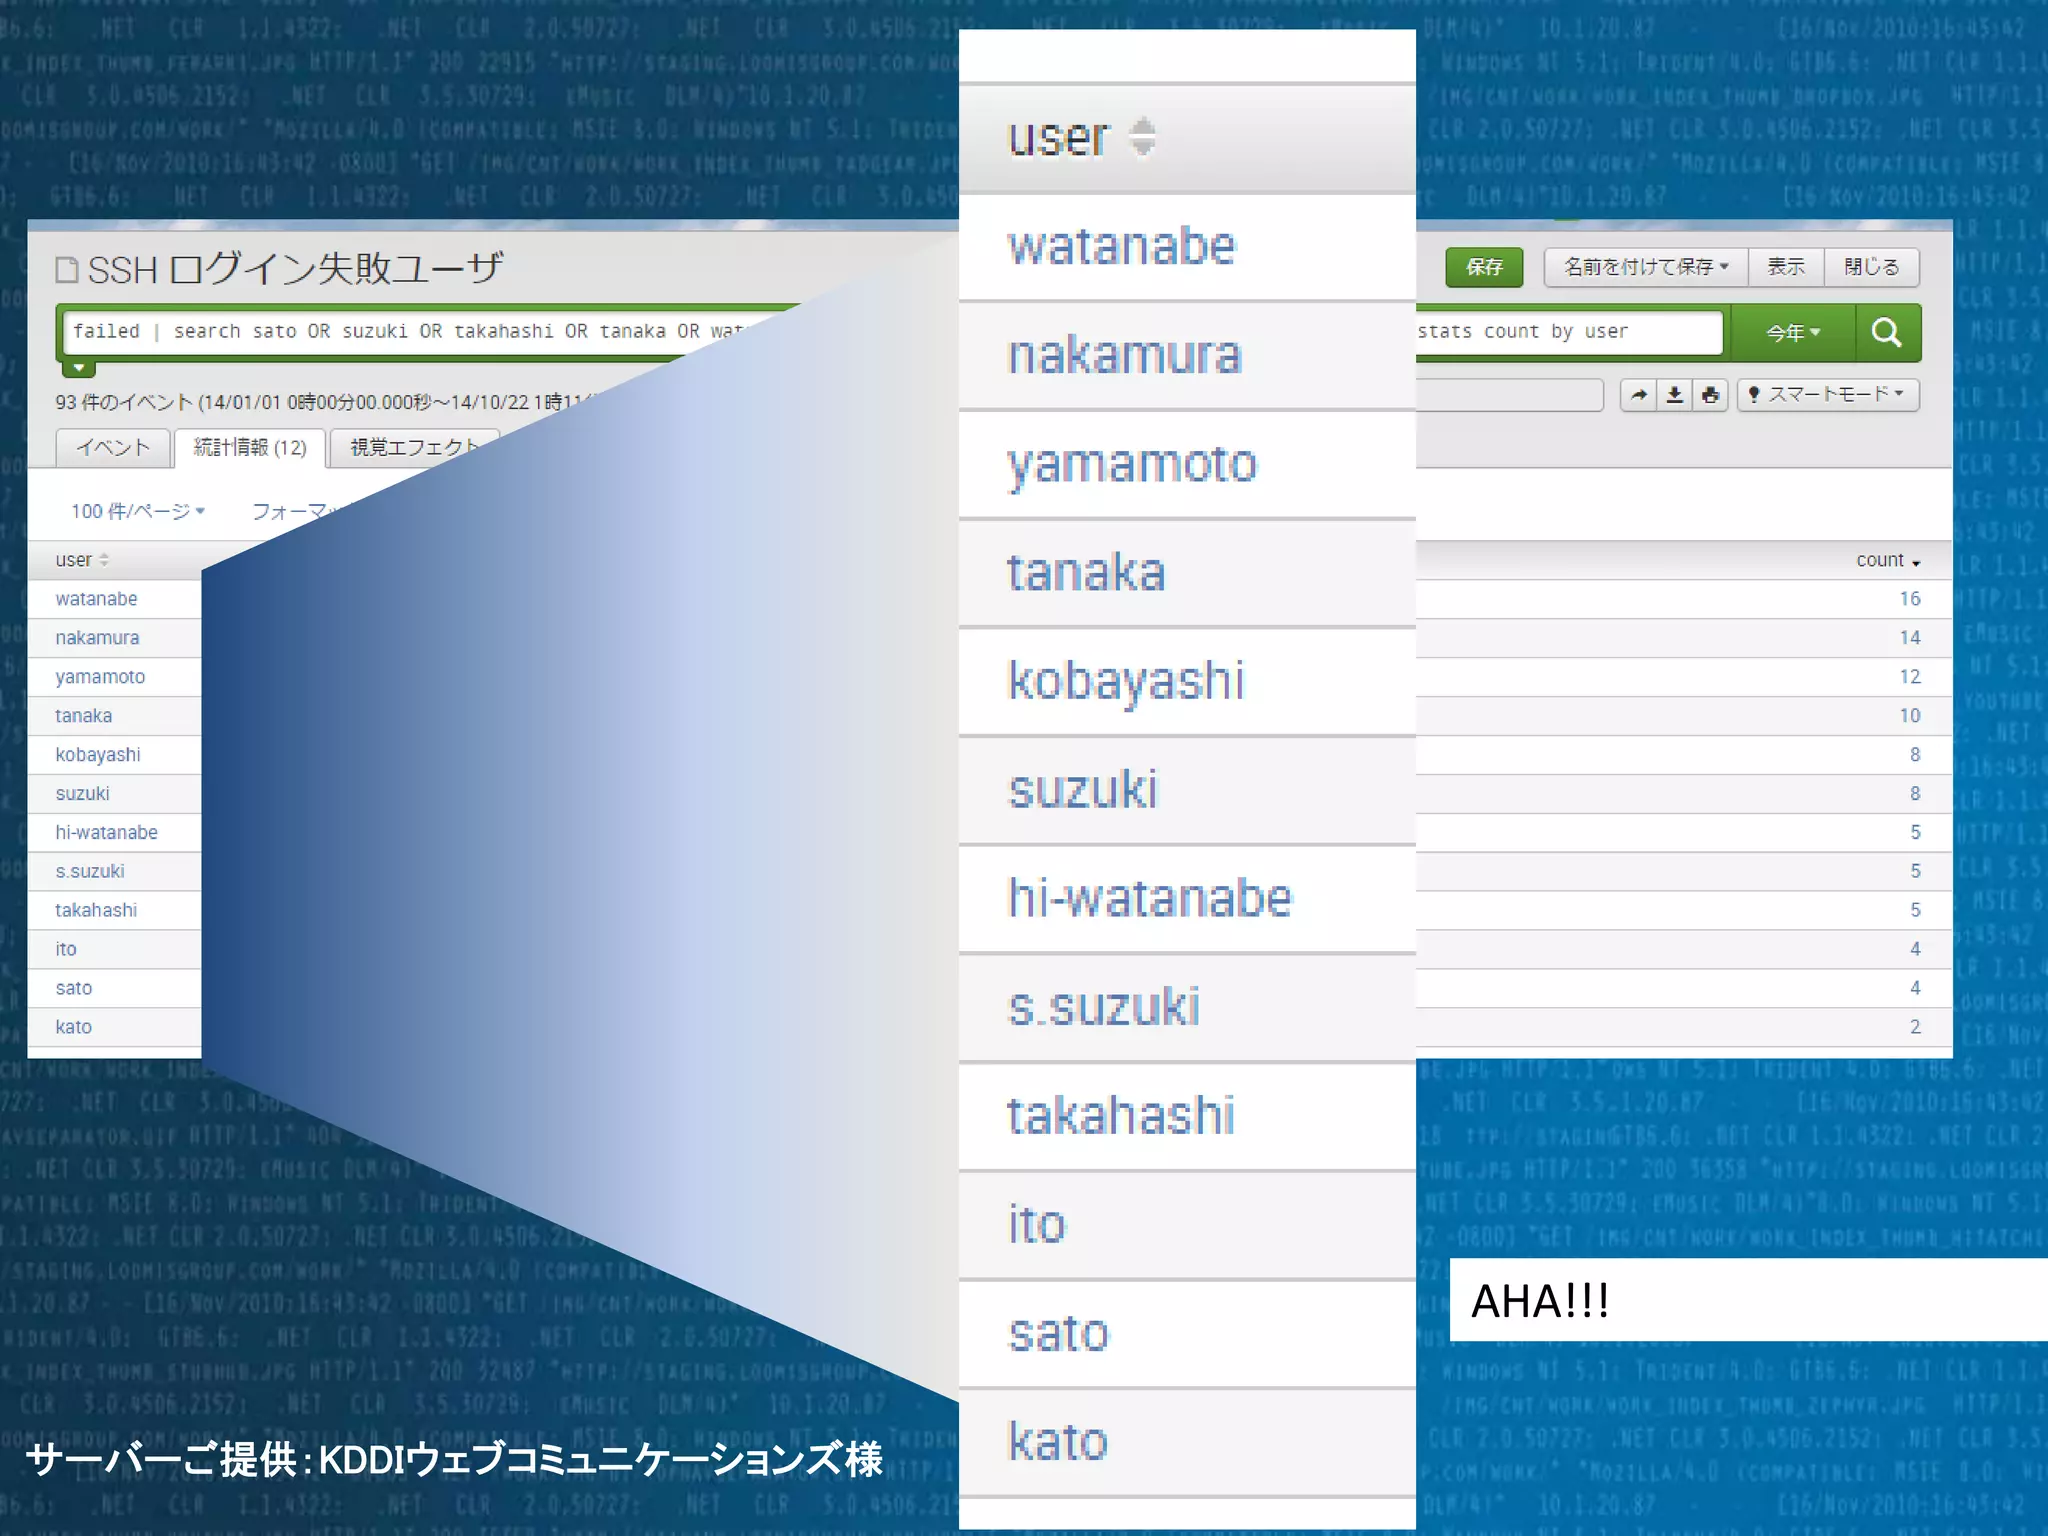Click the count value 16
2048x1536 pixels.
[x=1910, y=599]
